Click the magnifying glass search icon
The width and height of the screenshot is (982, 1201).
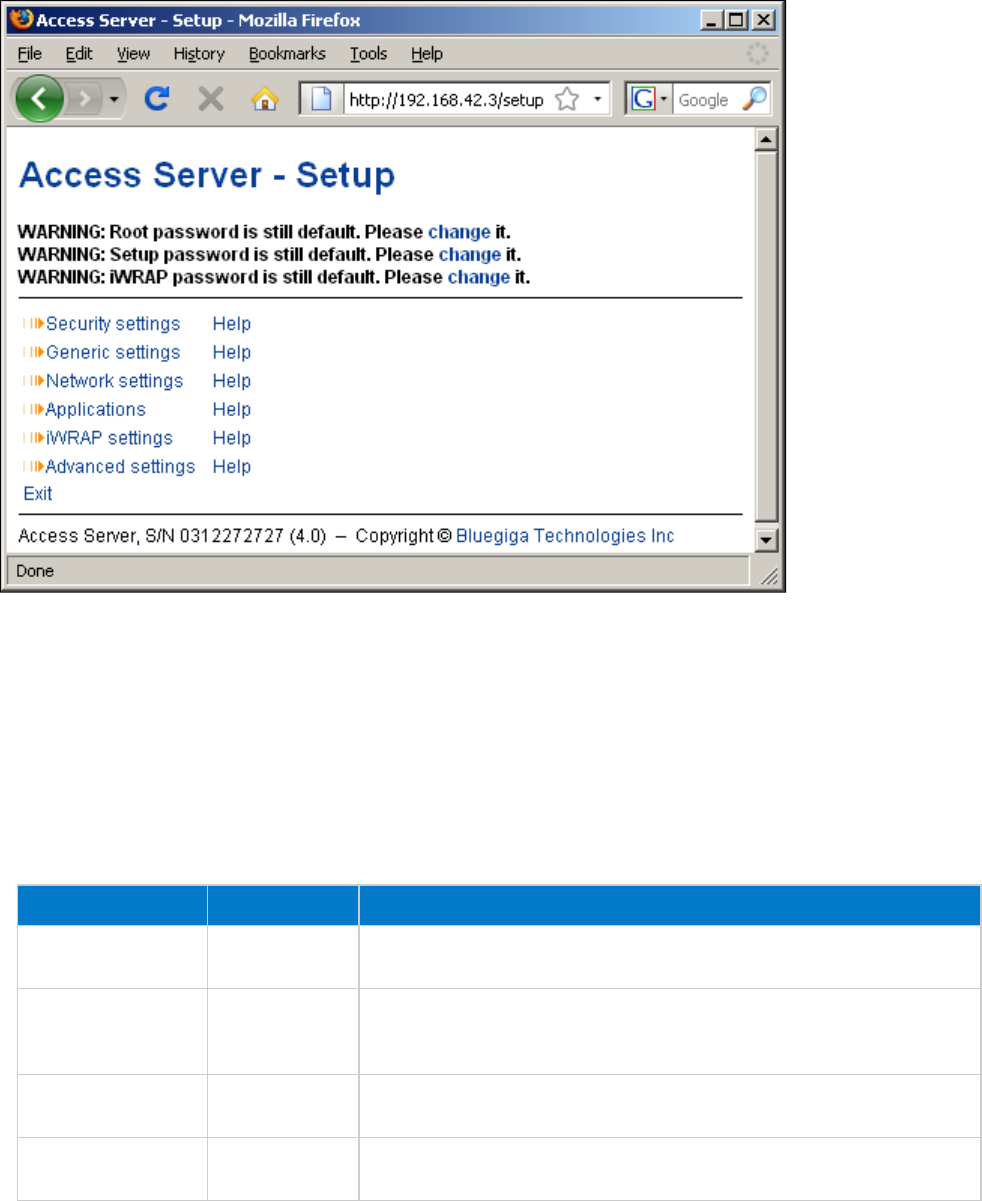point(755,99)
